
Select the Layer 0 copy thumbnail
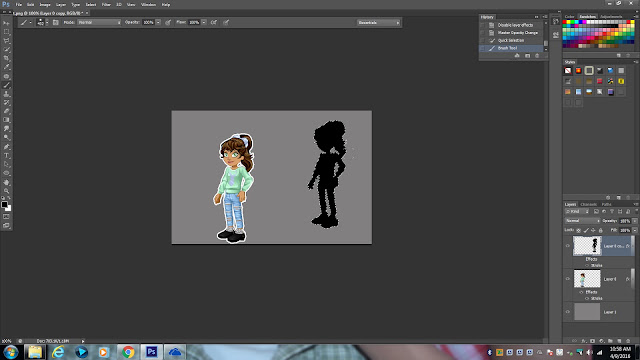(x=587, y=246)
